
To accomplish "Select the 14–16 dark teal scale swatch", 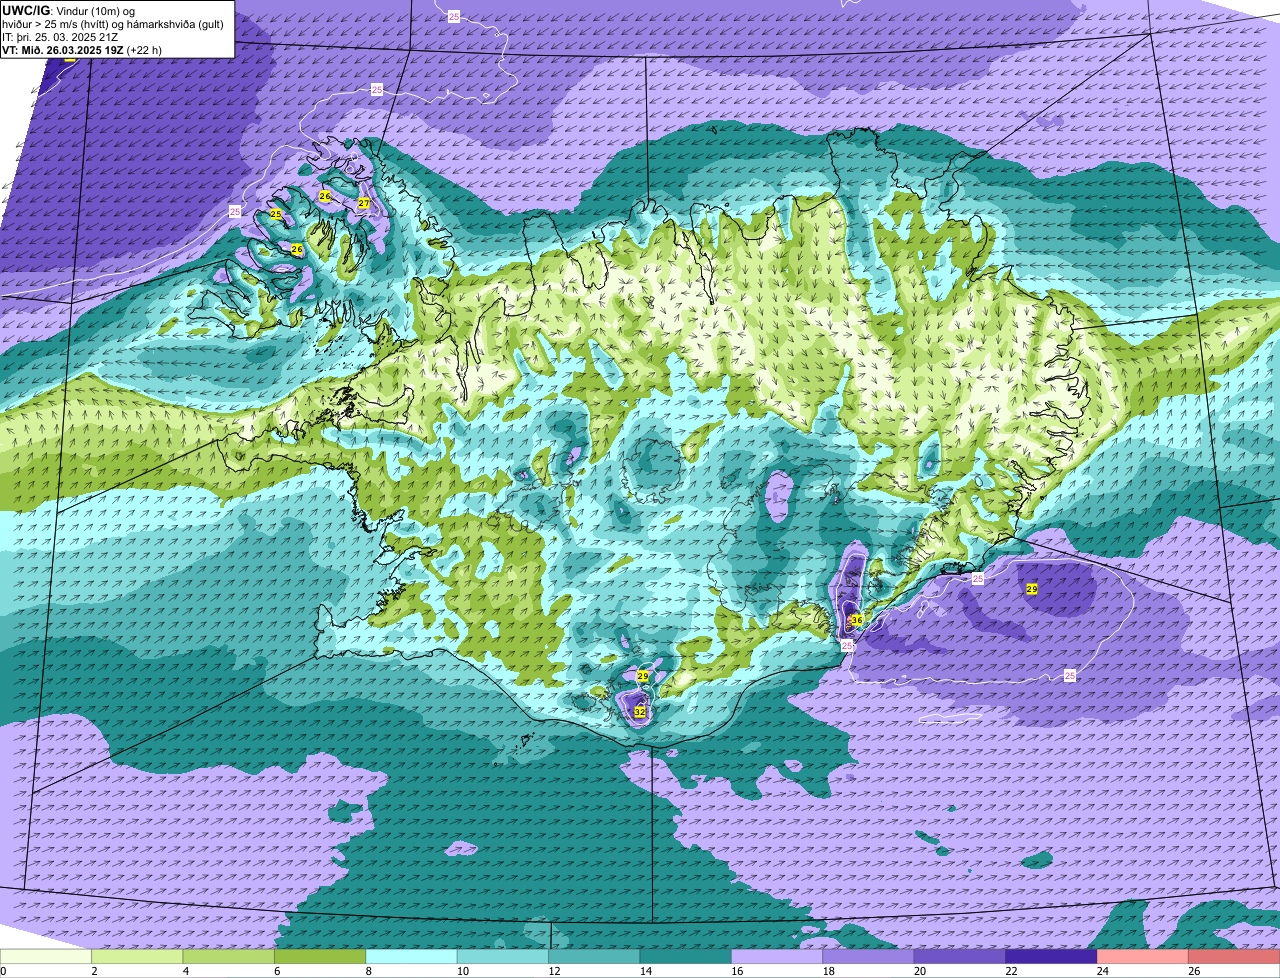I will [686, 956].
